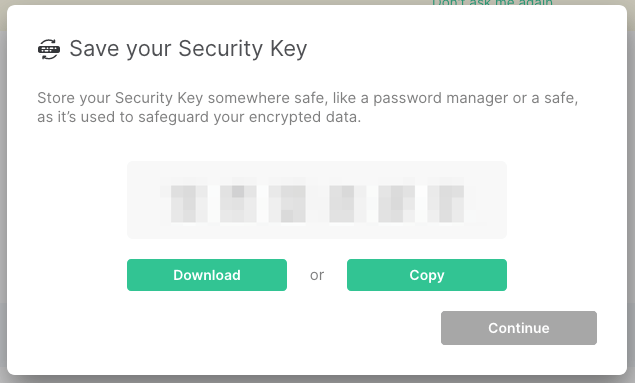Viewport: 635px width, 383px height.
Task: Click the dimmed backdrop below the dialog
Action: [318, 379]
